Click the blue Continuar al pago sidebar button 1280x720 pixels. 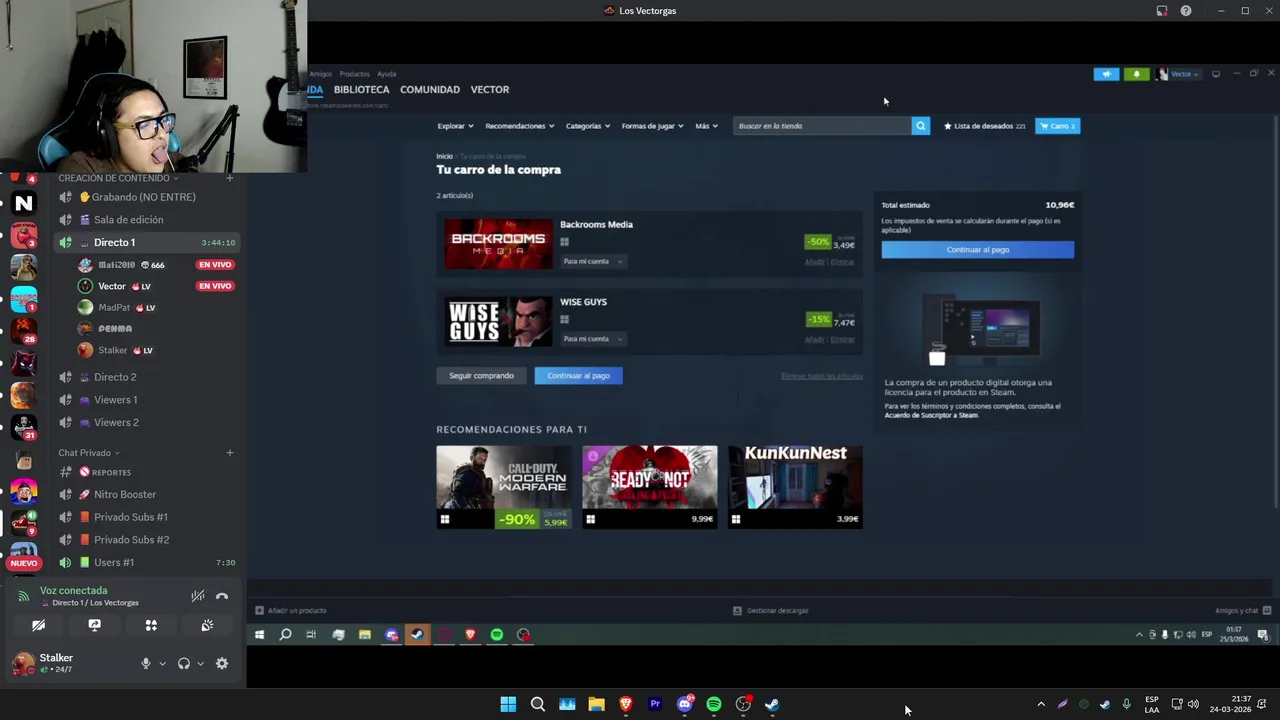pos(977,249)
